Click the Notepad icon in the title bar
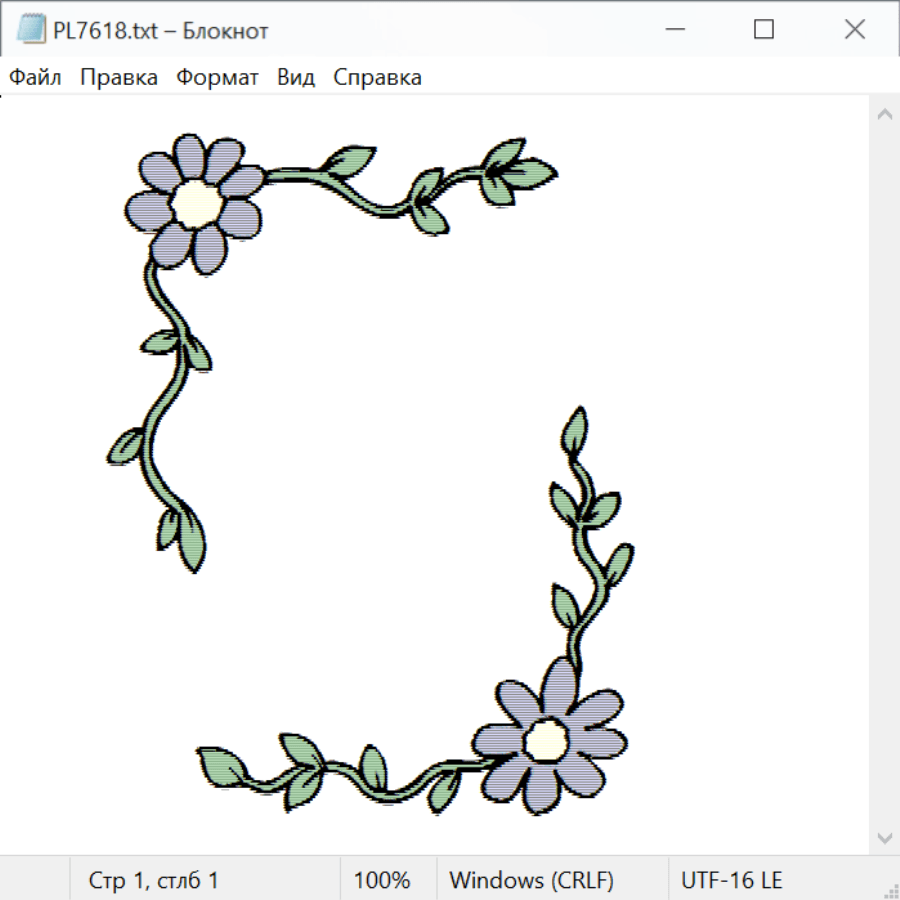Viewport: 900px width, 900px height. coord(31,30)
